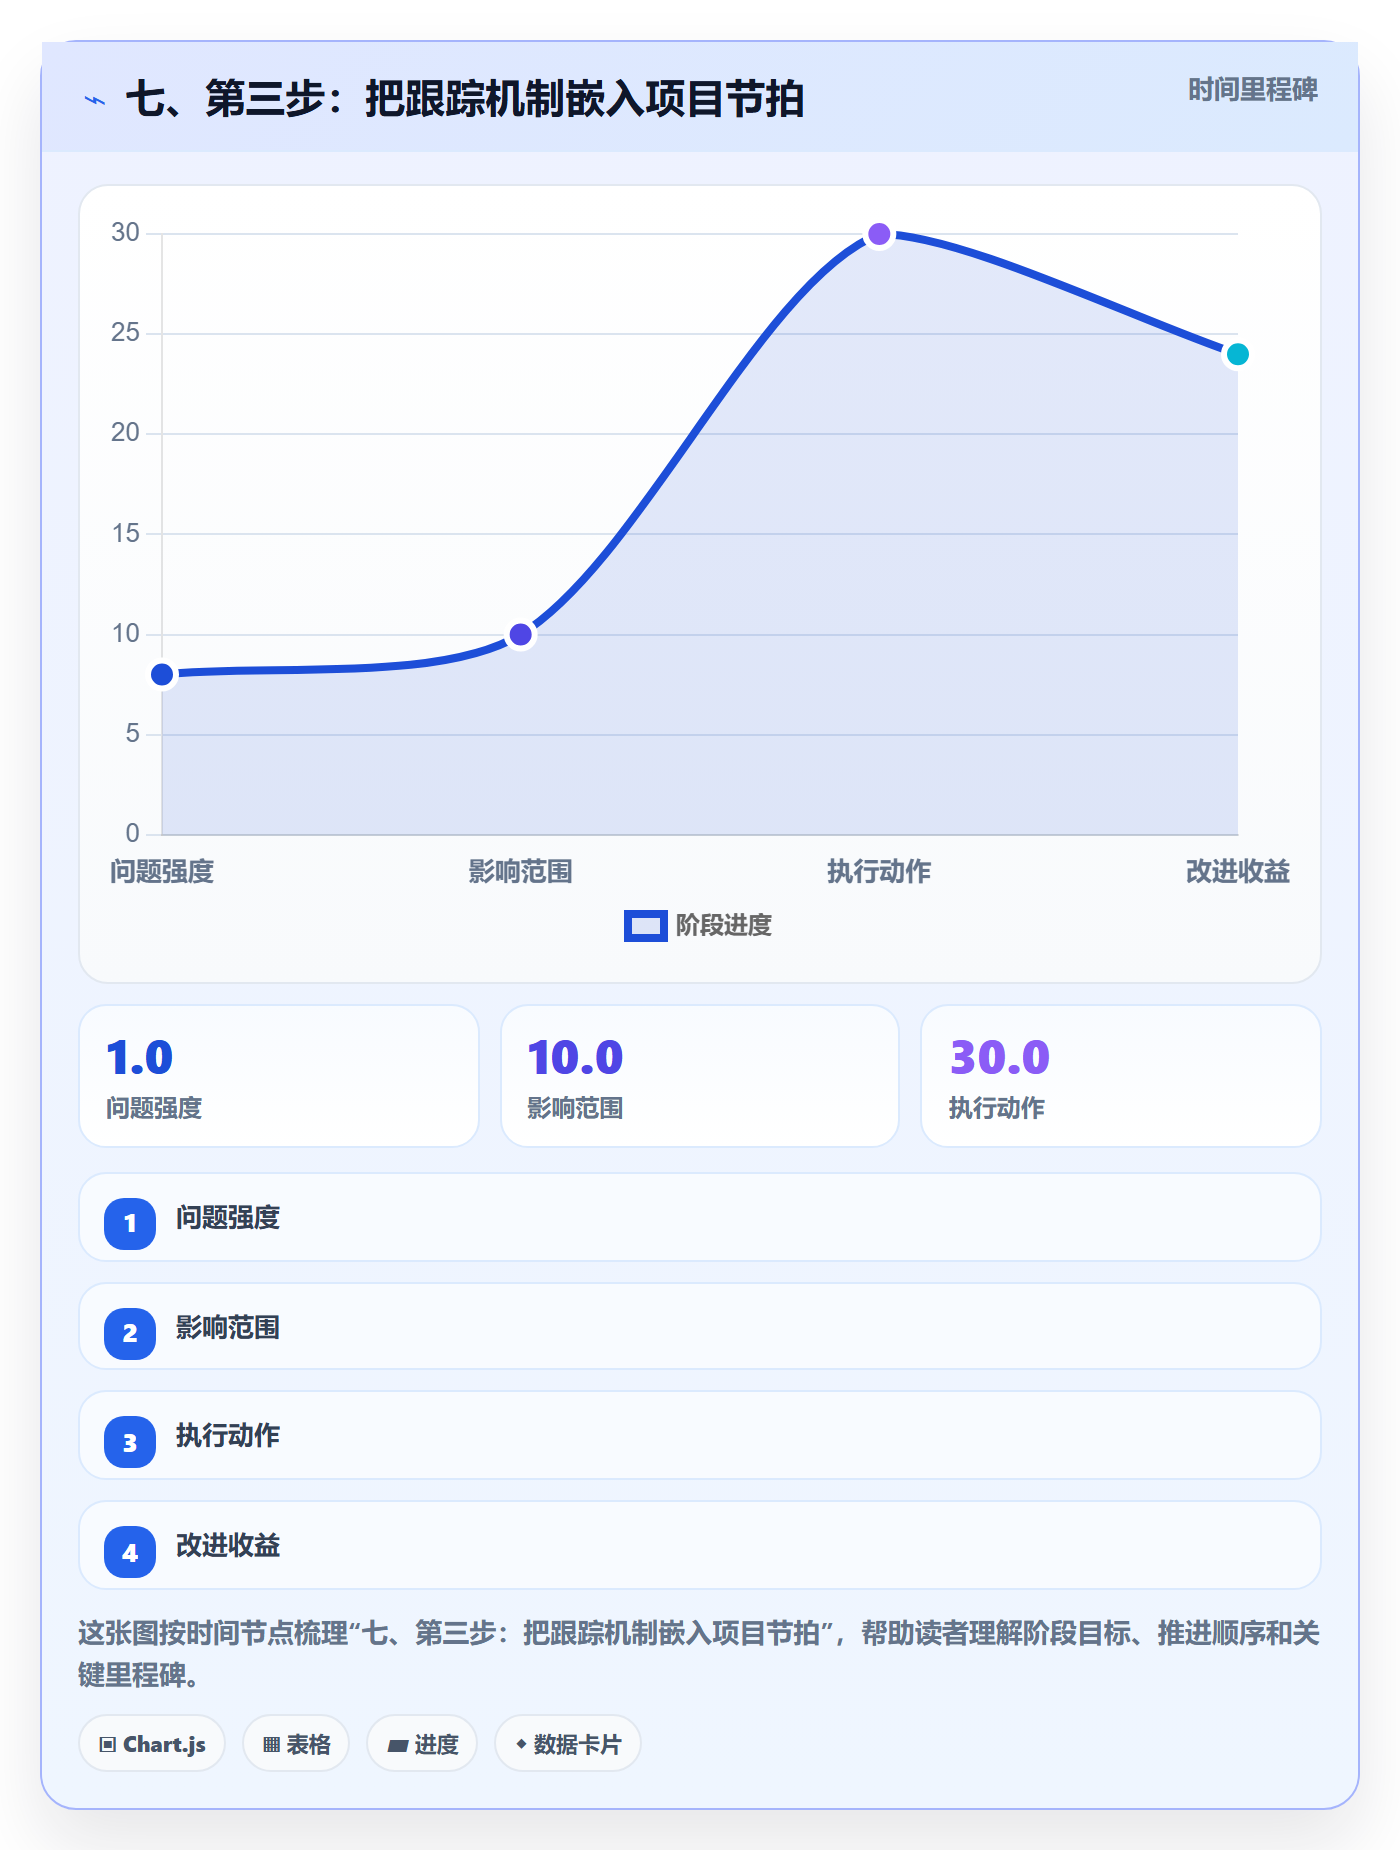Click the number 1 badge for 问题强度
The width and height of the screenshot is (1400, 1850).
coord(130,1223)
